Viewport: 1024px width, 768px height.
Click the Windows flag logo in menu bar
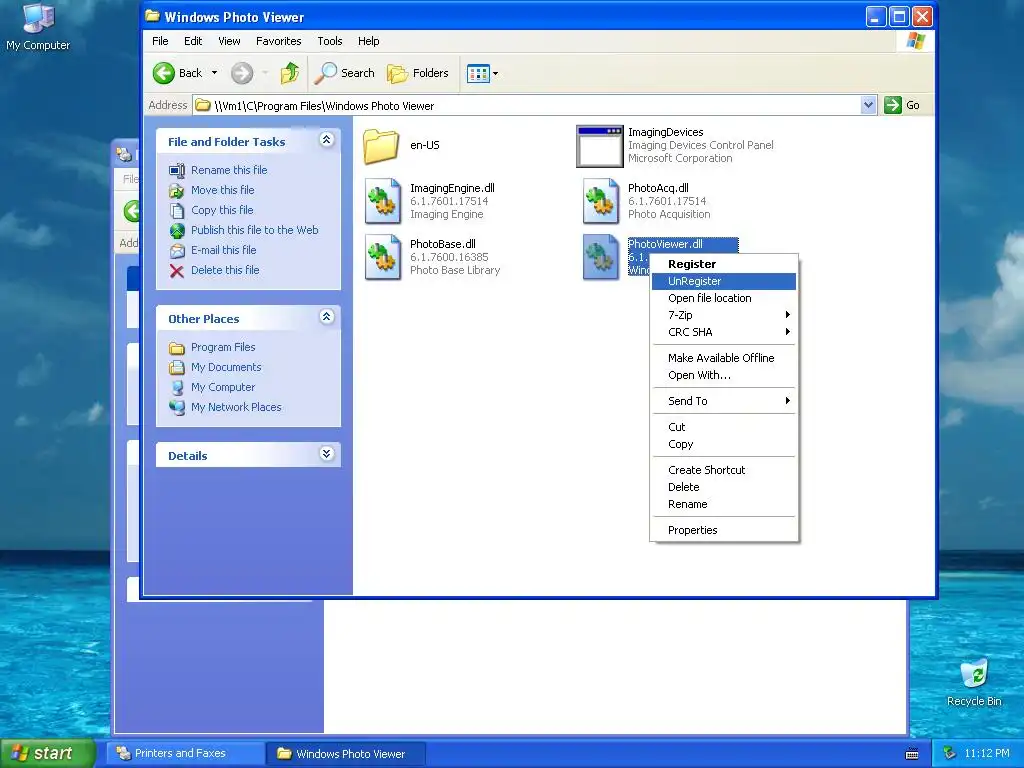(x=916, y=41)
